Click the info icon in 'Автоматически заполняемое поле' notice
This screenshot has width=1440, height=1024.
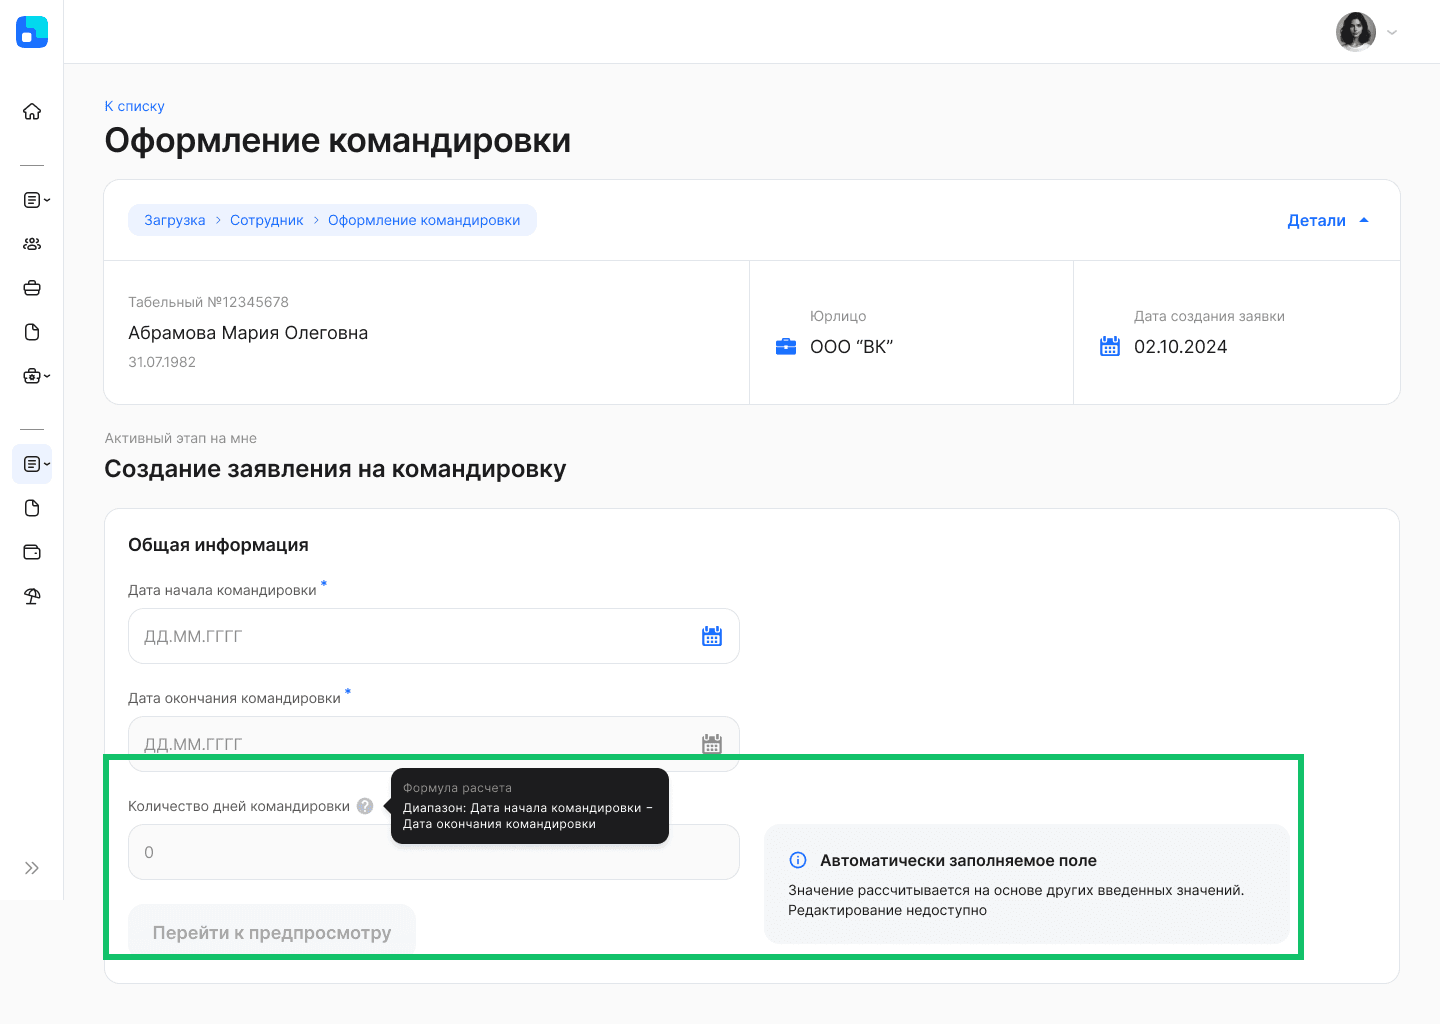coord(798,860)
